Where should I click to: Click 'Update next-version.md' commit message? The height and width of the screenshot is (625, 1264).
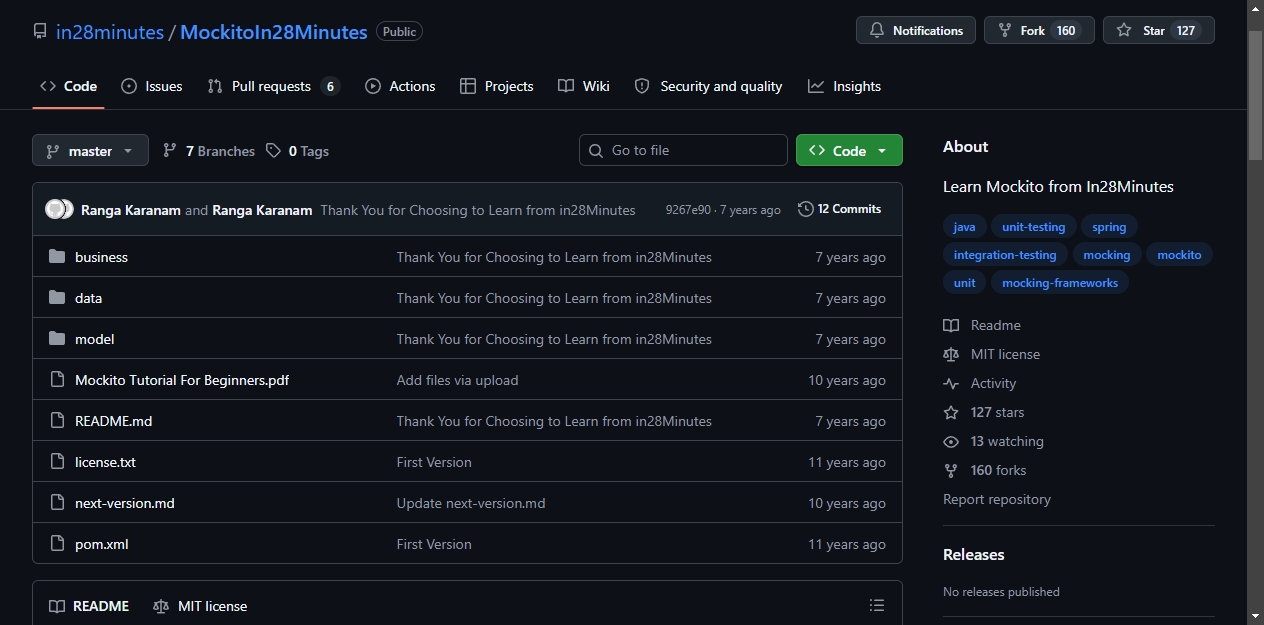471,503
